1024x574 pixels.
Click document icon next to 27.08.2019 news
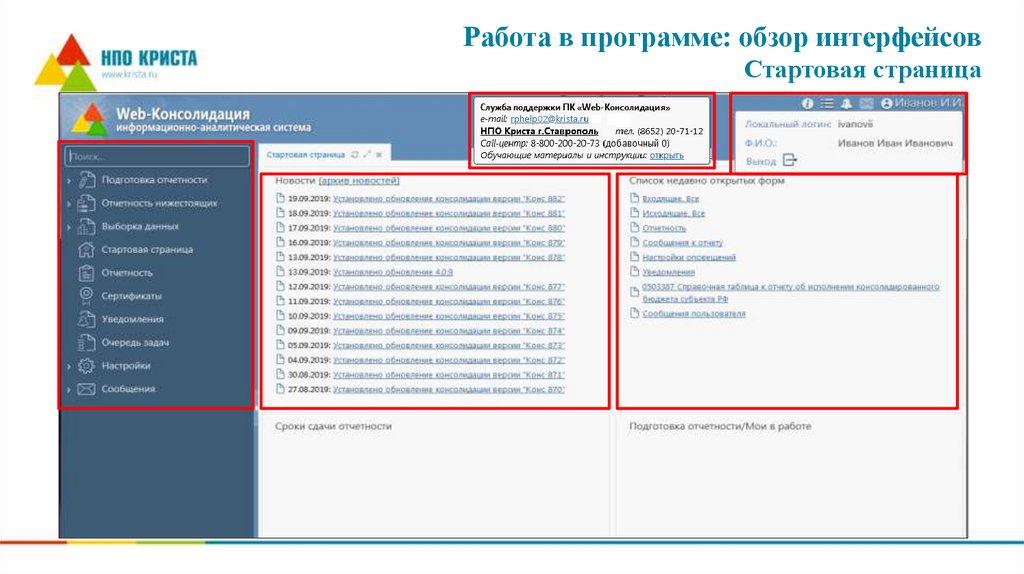point(280,389)
